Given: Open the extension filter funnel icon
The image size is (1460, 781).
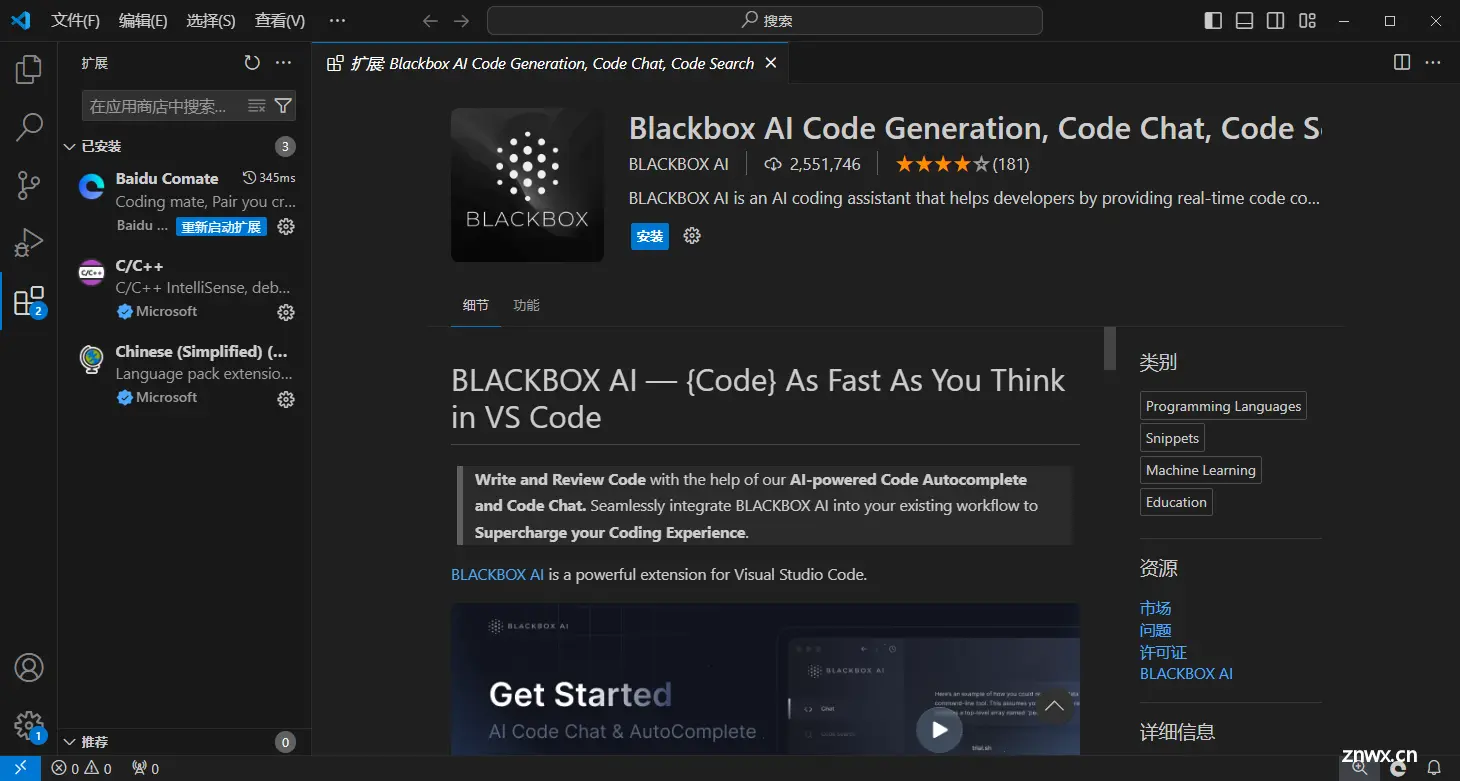Looking at the screenshot, I should (x=283, y=106).
